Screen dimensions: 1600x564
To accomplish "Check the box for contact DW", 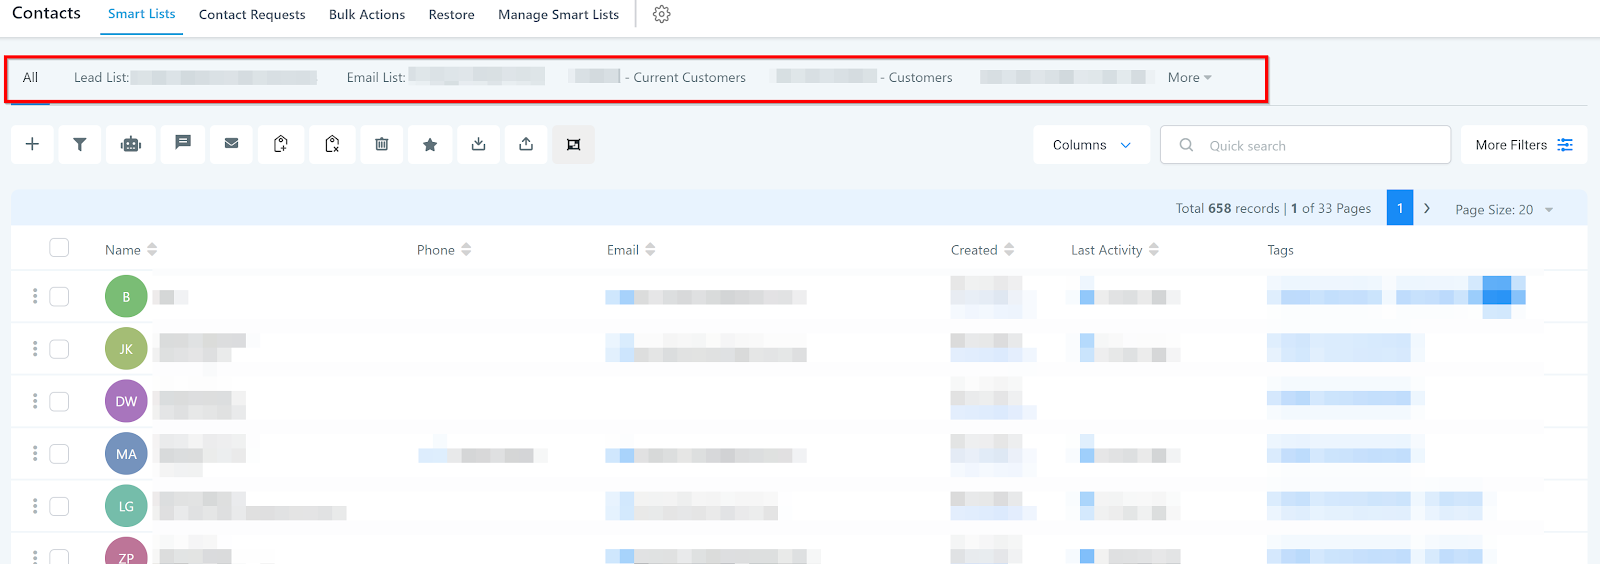I will coord(59,401).
